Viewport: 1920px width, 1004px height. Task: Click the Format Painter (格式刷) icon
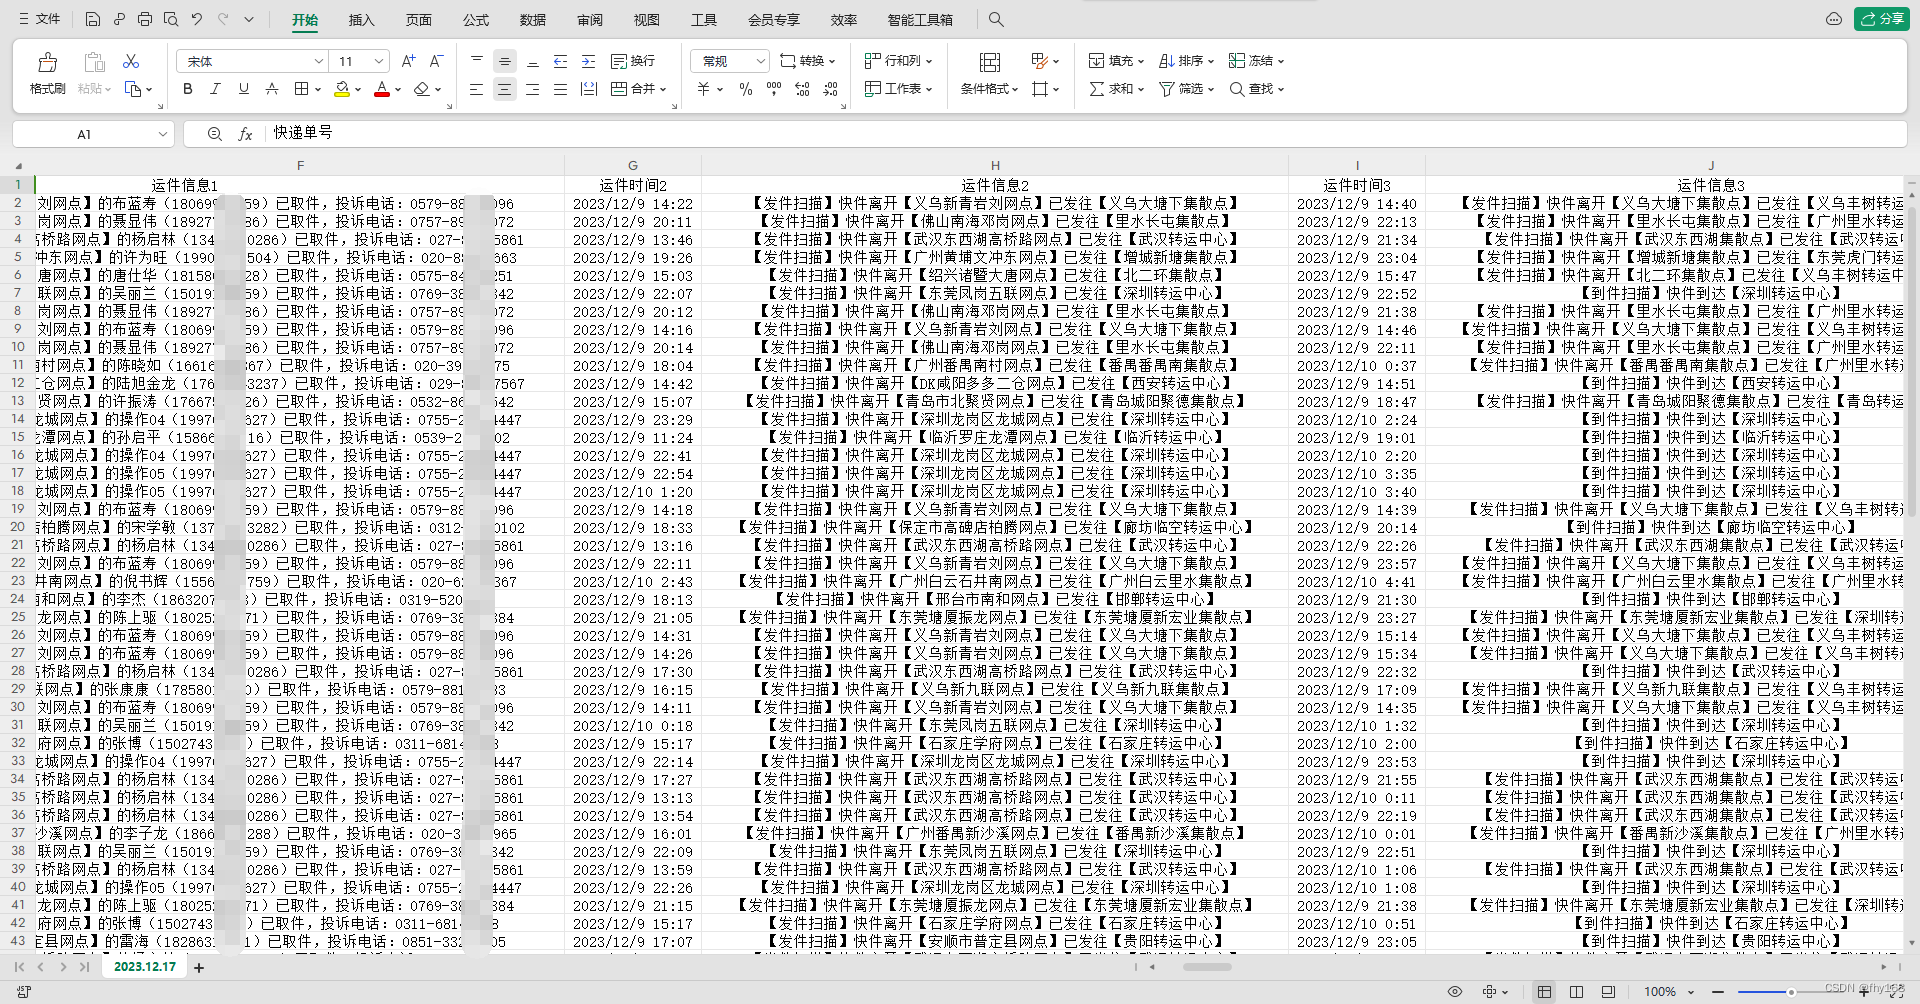click(47, 64)
